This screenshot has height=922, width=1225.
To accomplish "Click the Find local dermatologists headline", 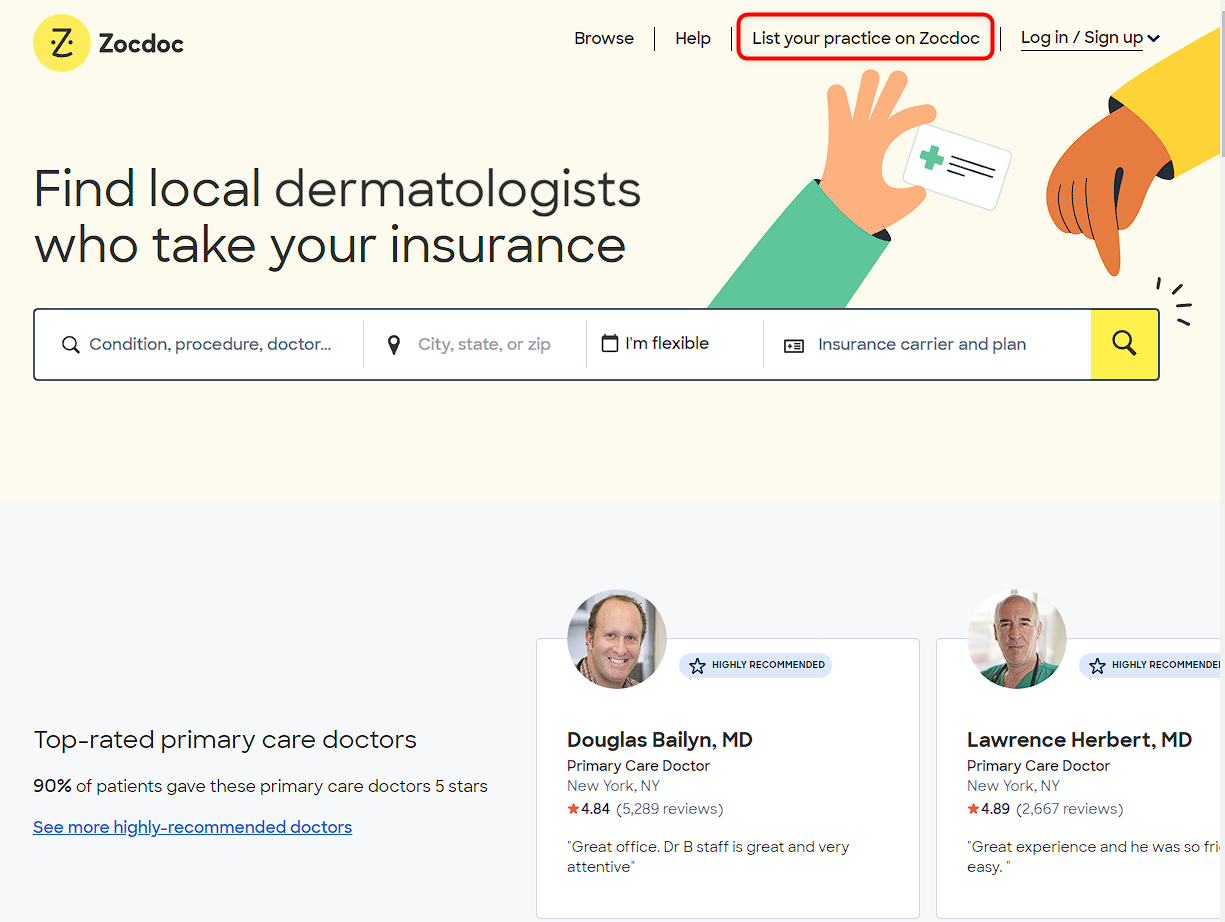I will click(337, 217).
